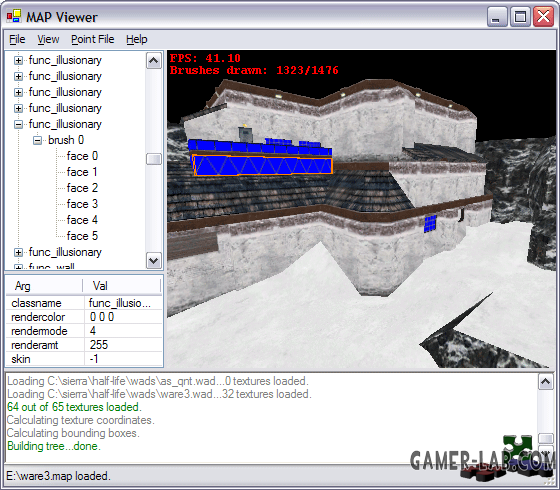The width and height of the screenshot is (560, 490).
Task: Select face 0 in the tree
Action: click(x=82, y=156)
